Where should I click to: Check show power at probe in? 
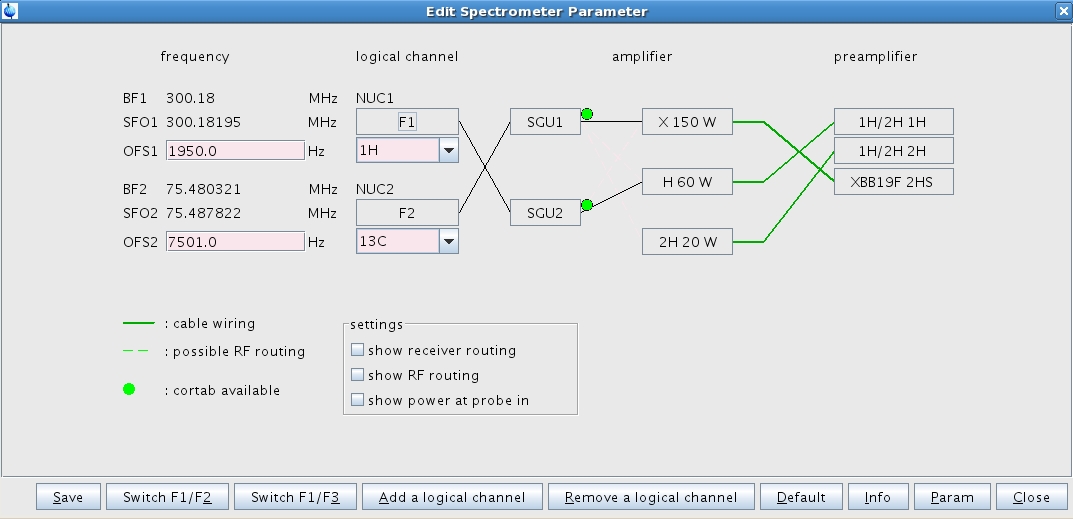click(358, 400)
